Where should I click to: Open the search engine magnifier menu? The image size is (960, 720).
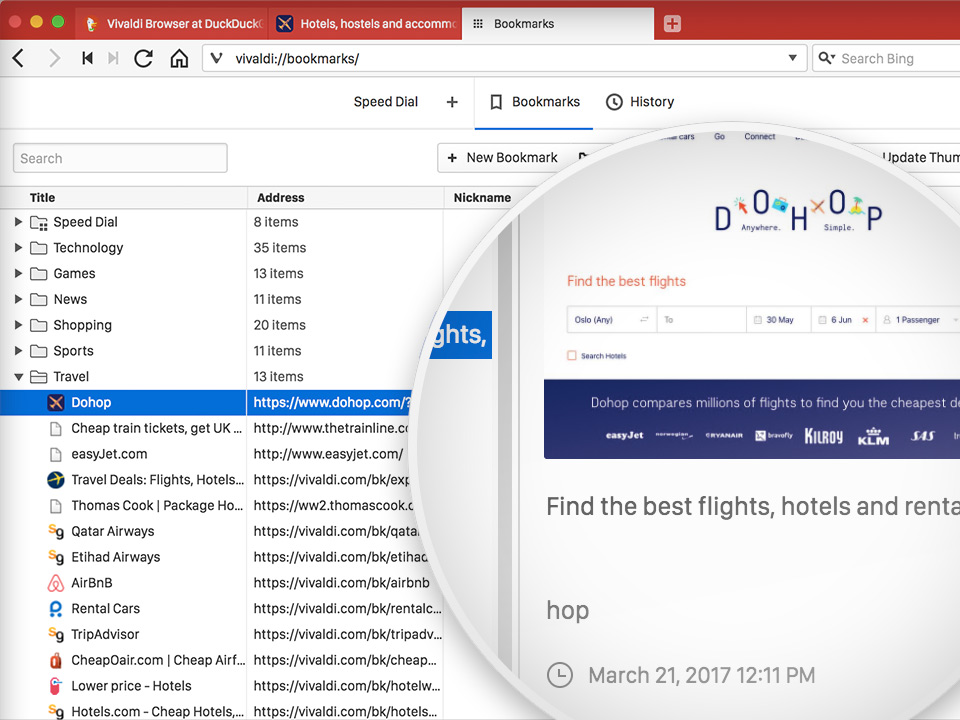[827, 58]
